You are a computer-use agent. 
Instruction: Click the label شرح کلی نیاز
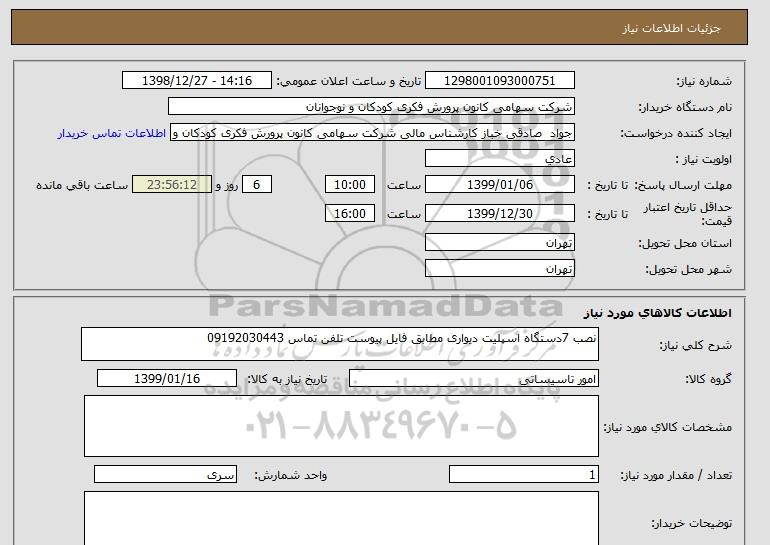[695, 345]
